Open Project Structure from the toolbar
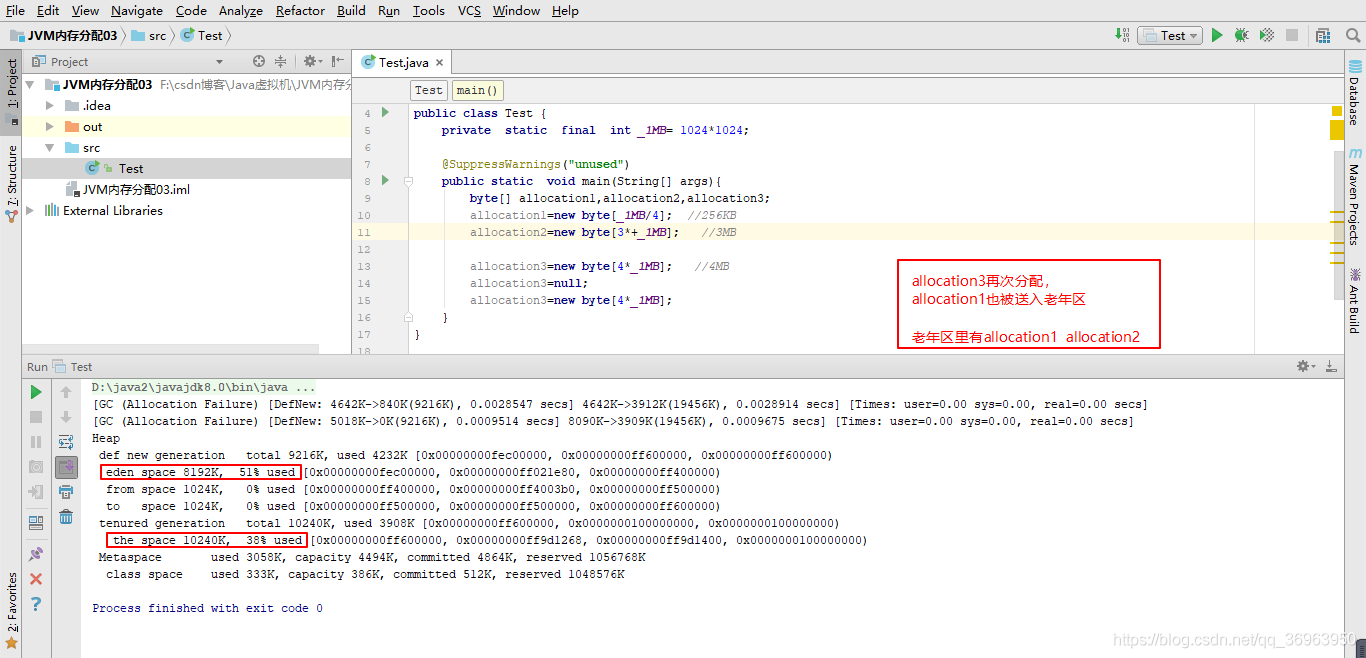Screen dimensions: 1366x658 (1323, 35)
